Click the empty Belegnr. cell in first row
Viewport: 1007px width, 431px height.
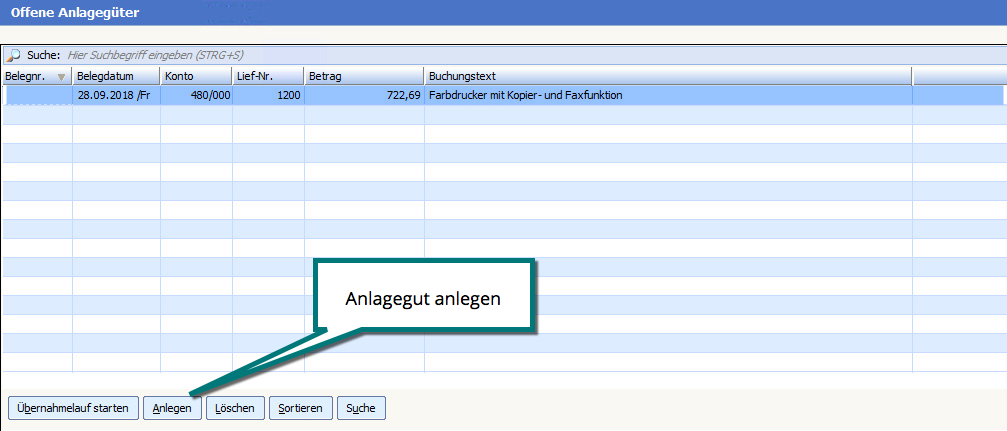(x=37, y=96)
